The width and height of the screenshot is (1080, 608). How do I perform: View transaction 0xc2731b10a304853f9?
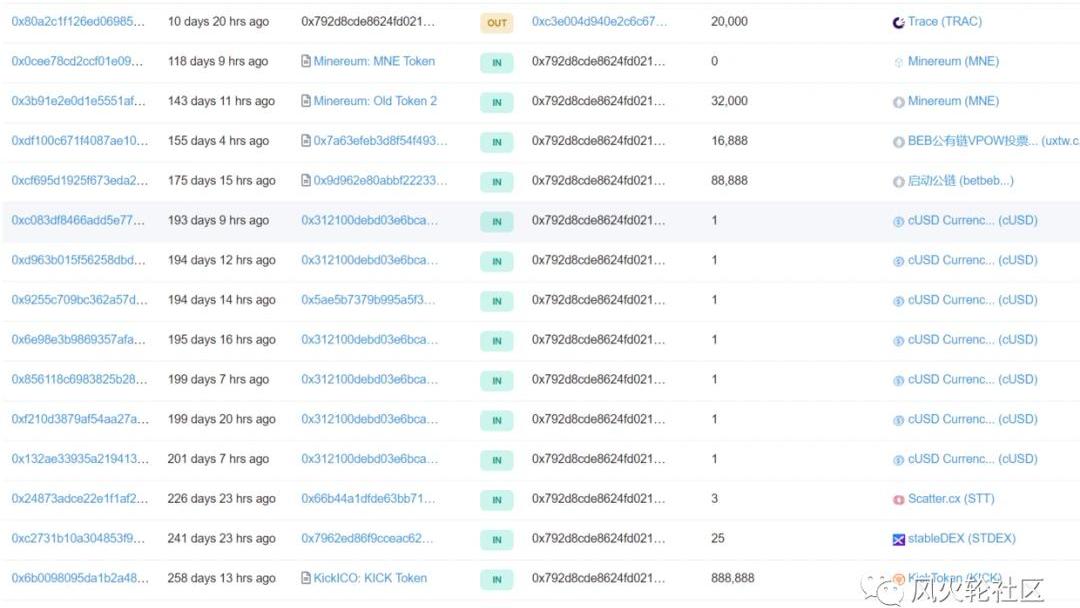(x=78, y=538)
